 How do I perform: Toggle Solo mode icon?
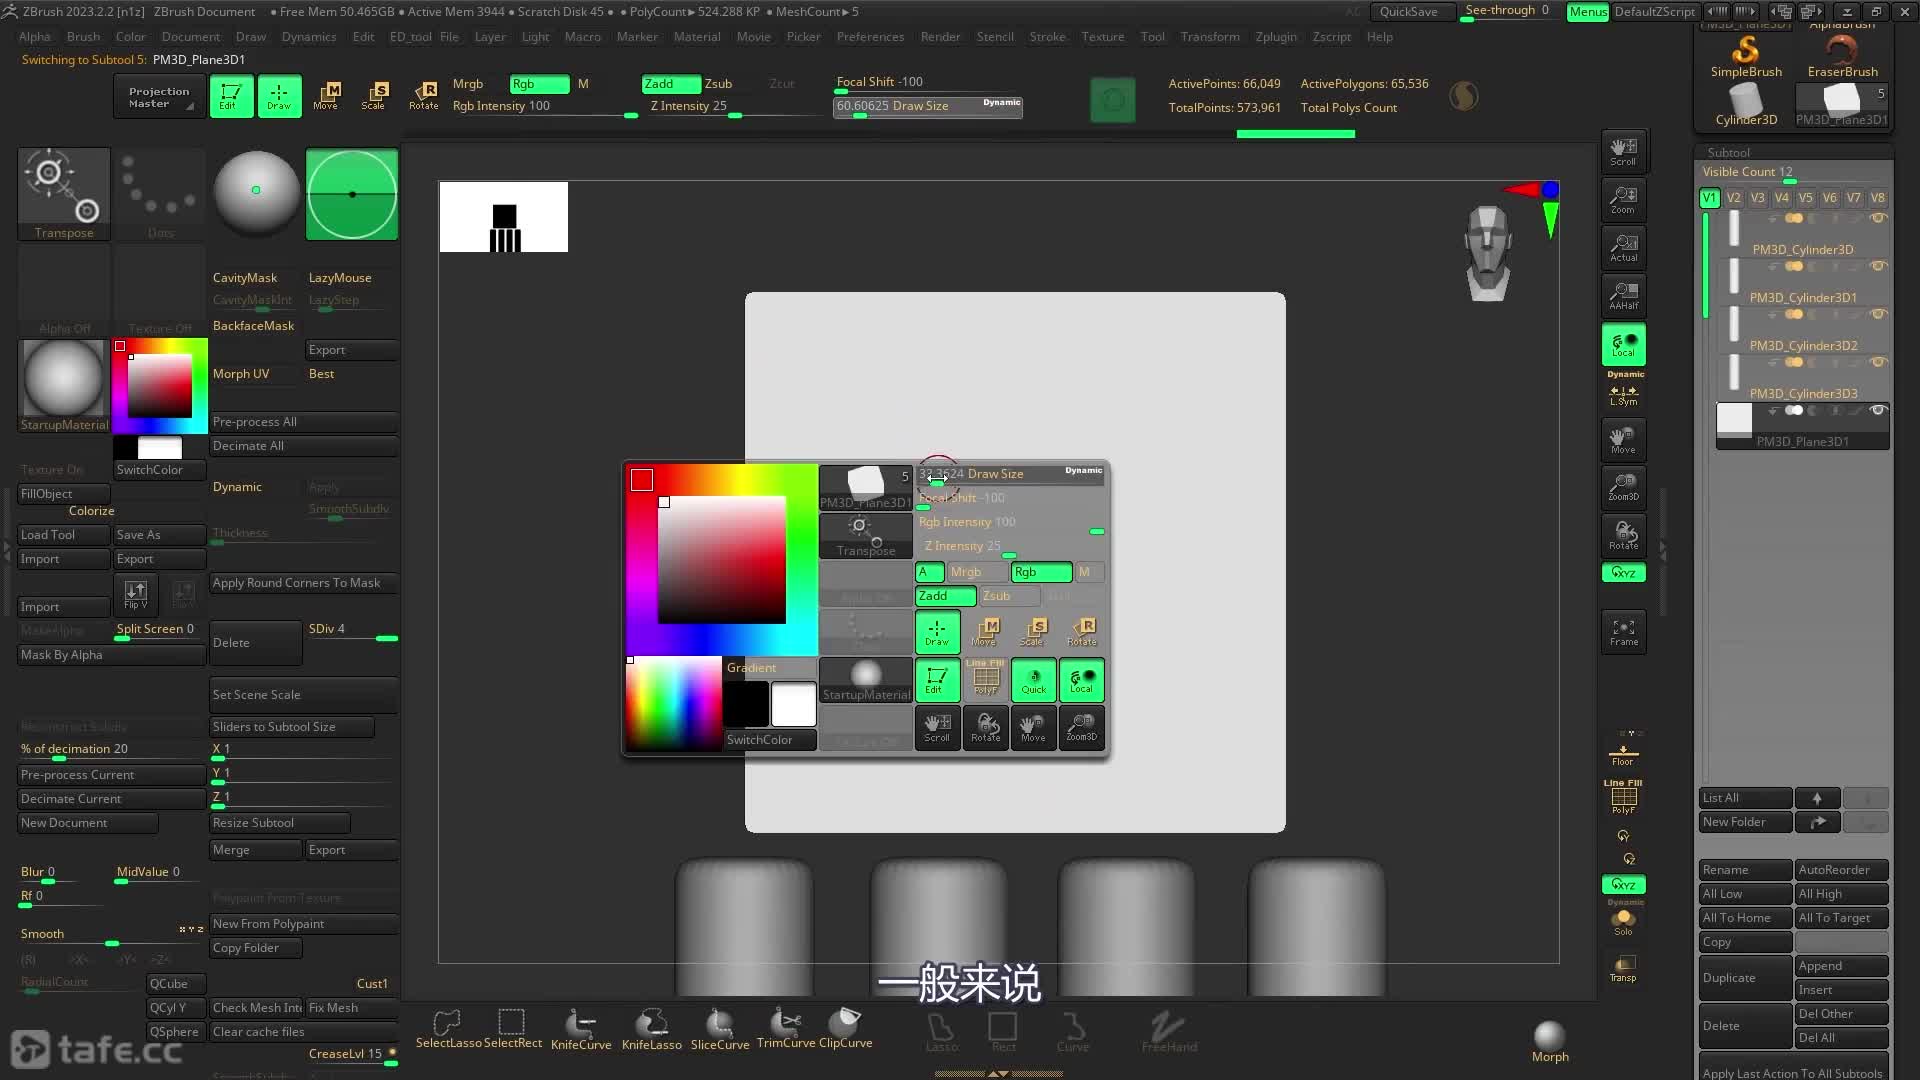pos(1622,921)
